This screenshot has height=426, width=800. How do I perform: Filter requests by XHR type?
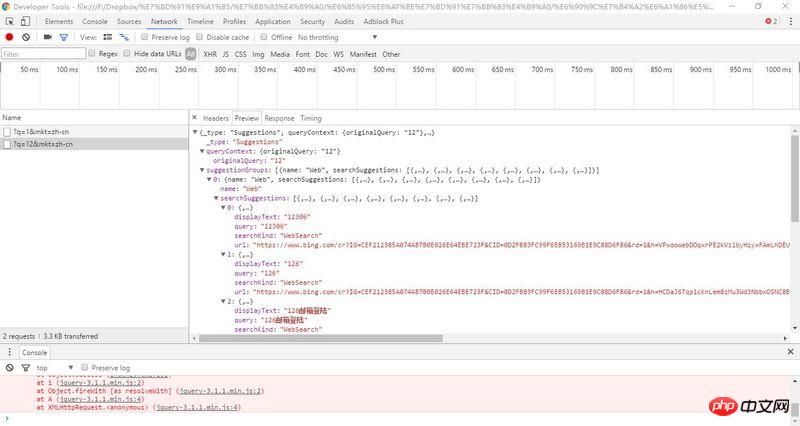click(209, 54)
